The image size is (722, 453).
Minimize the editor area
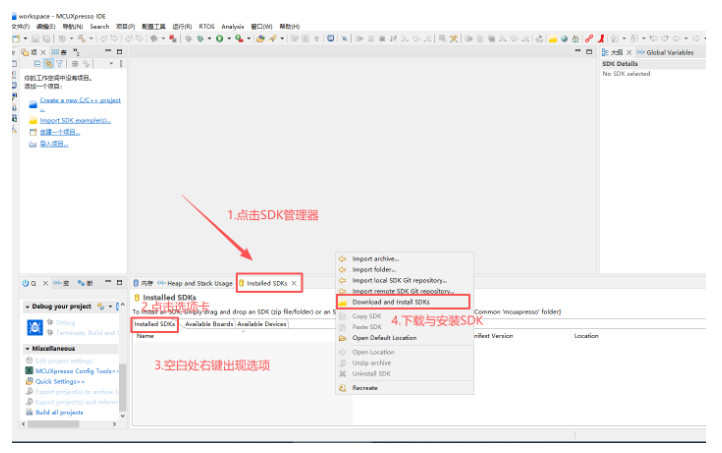tap(577, 52)
